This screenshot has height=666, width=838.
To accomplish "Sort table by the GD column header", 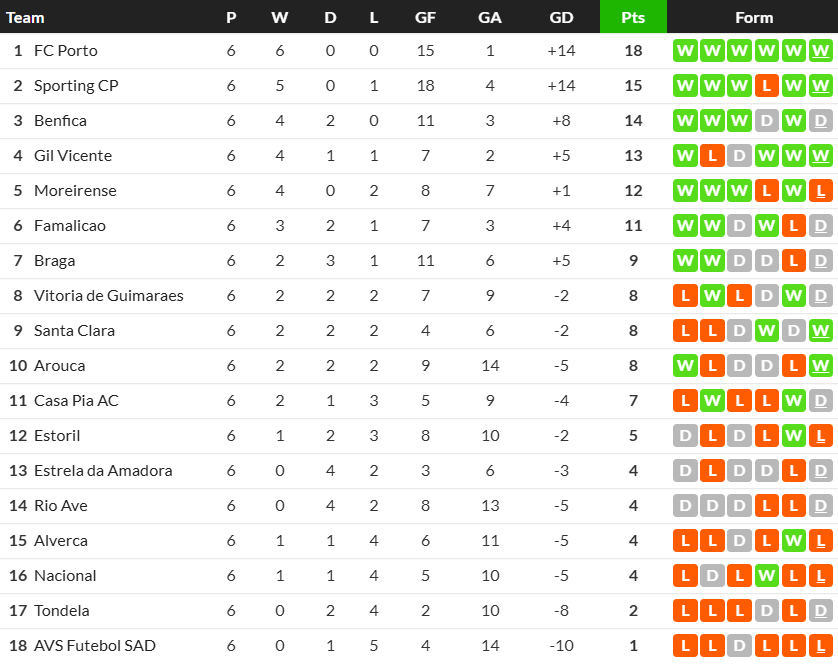I will click(561, 18).
